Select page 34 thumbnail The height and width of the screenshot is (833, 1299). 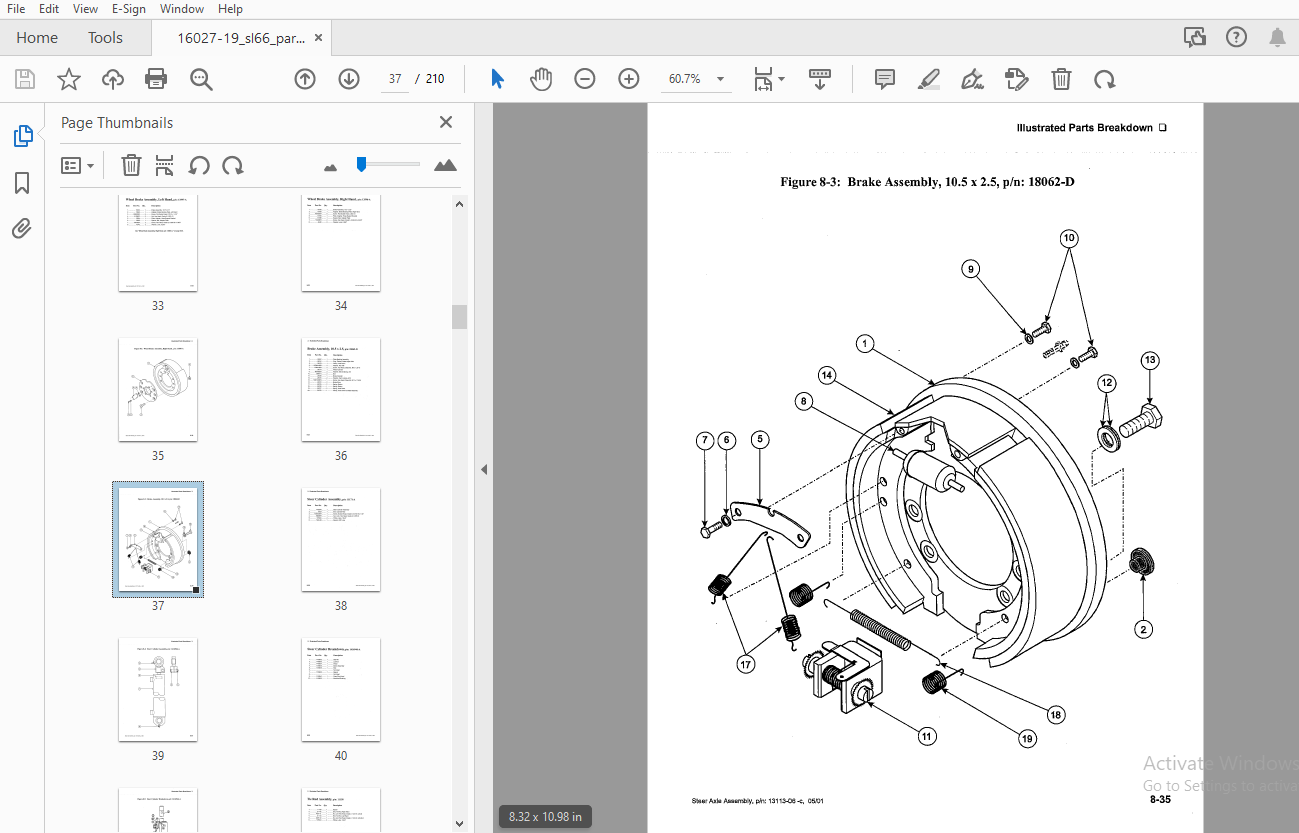[341, 245]
